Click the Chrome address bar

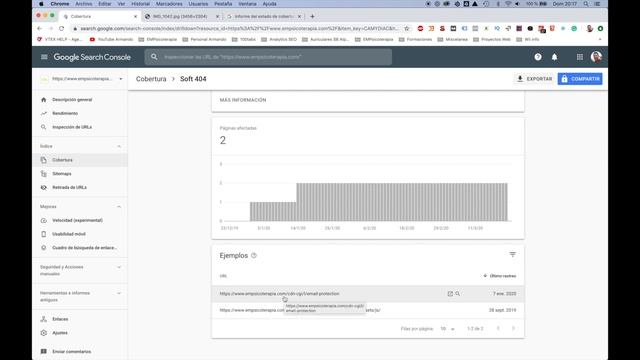tap(239, 29)
